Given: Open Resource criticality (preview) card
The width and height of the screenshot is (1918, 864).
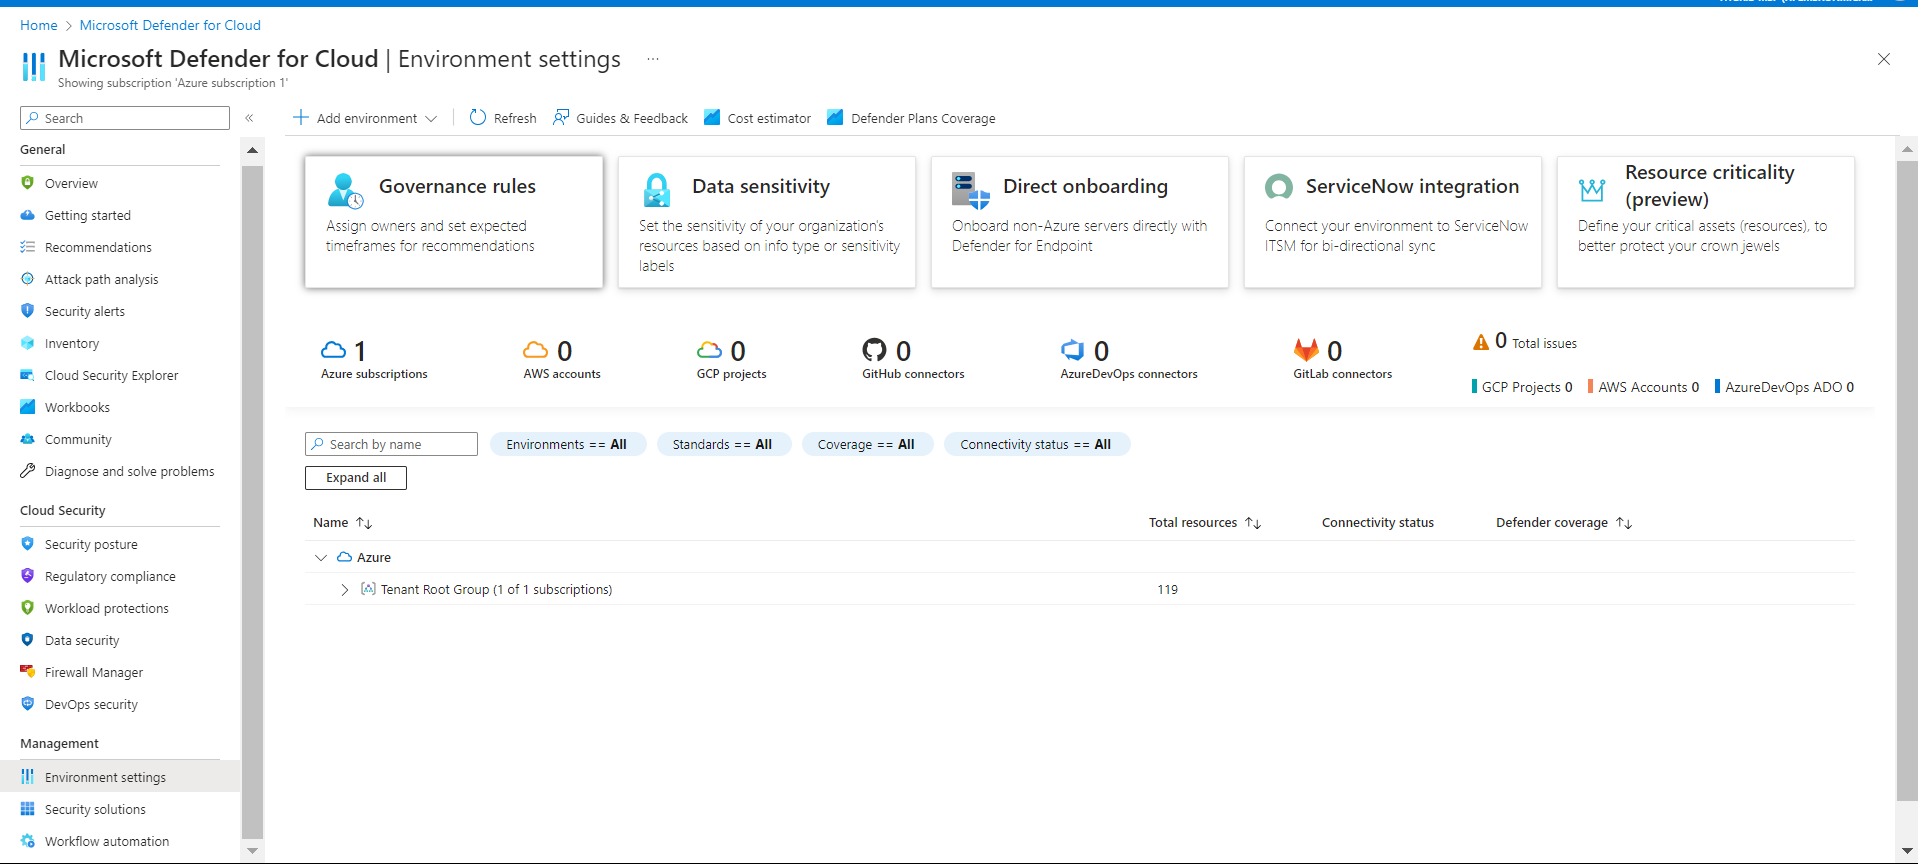Looking at the screenshot, I should tap(1706, 222).
